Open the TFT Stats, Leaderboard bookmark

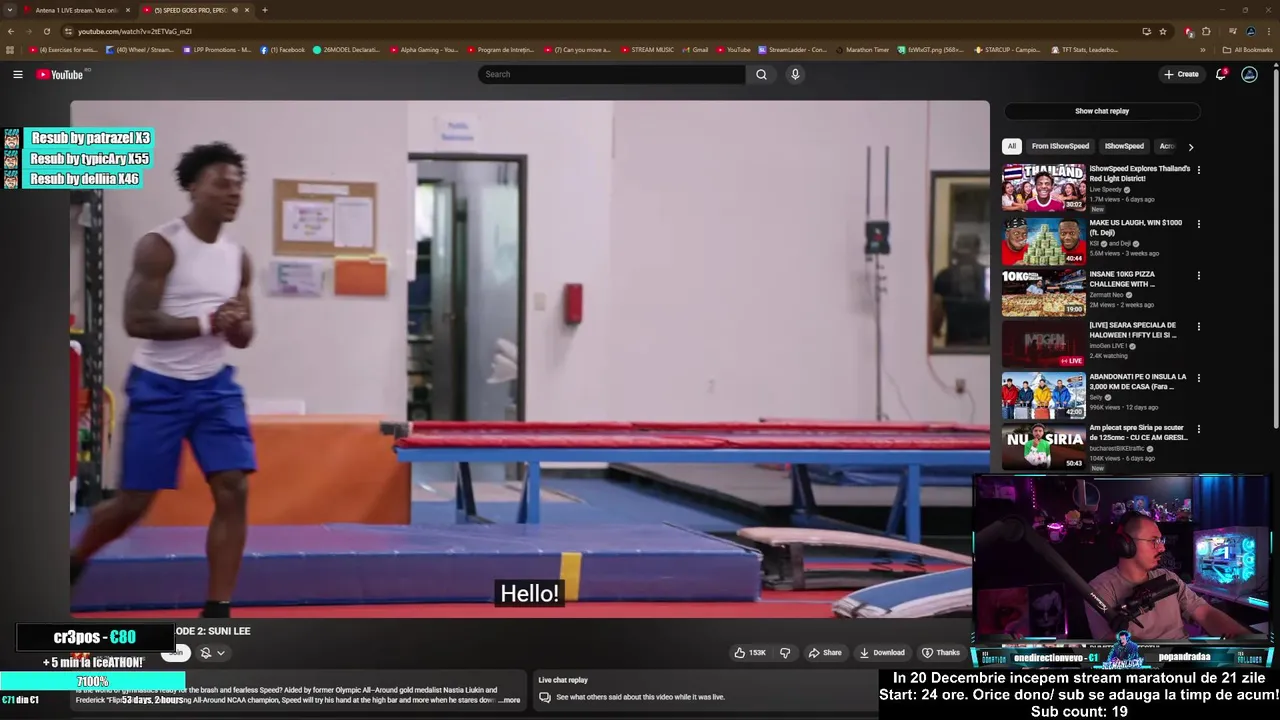(x=1085, y=50)
